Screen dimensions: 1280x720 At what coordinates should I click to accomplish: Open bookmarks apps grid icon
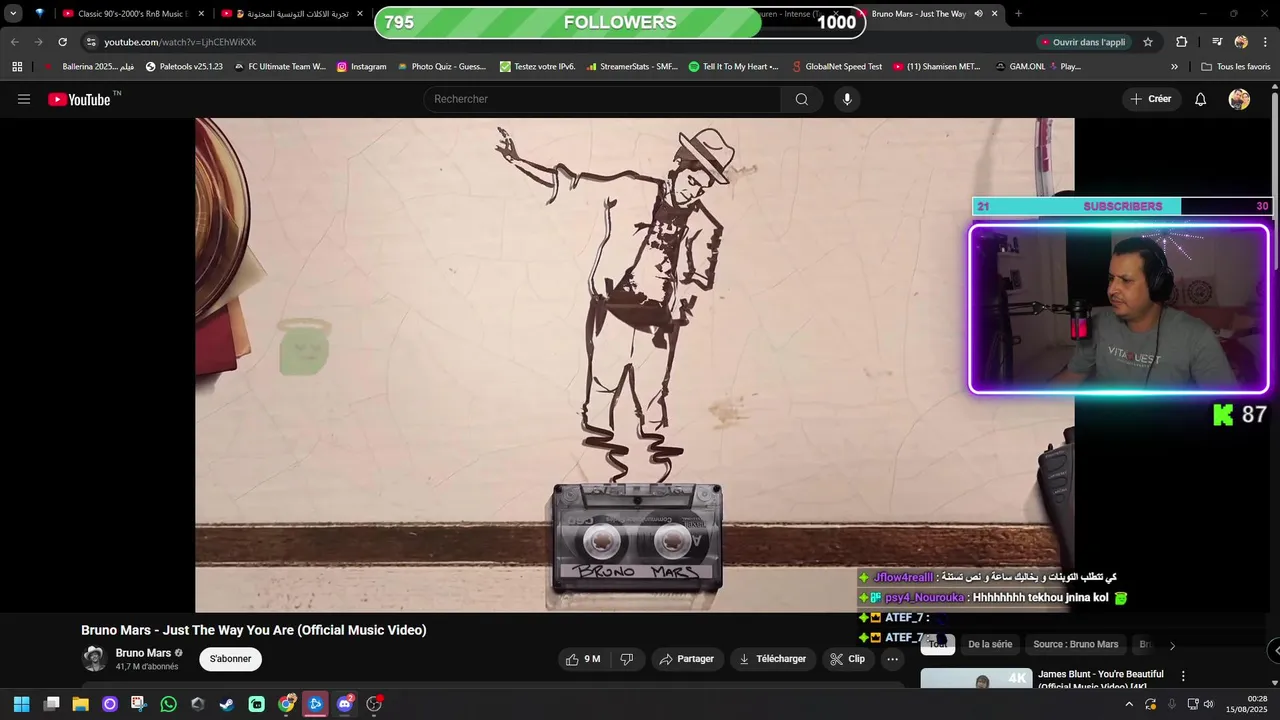(17, 67)
